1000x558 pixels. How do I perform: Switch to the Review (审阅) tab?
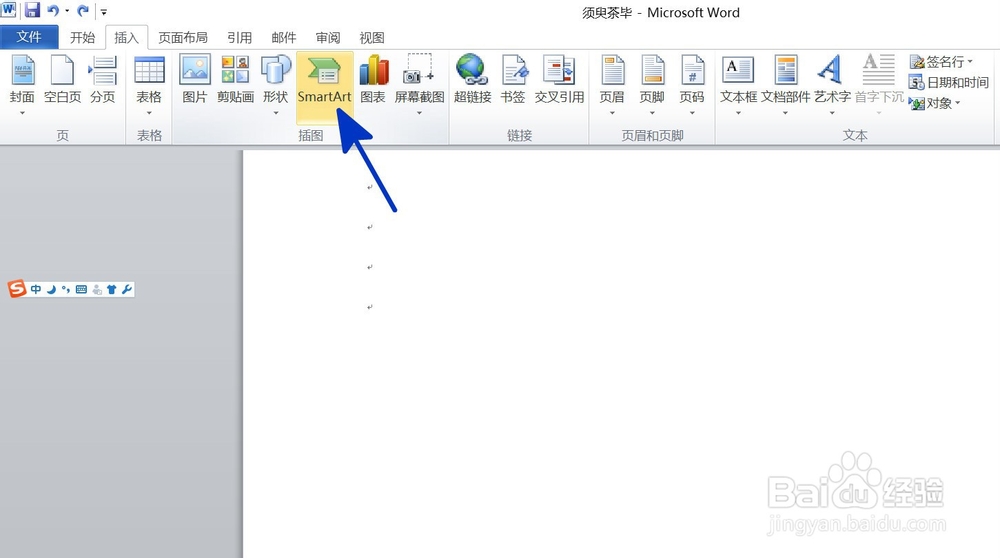pos(328,38)
